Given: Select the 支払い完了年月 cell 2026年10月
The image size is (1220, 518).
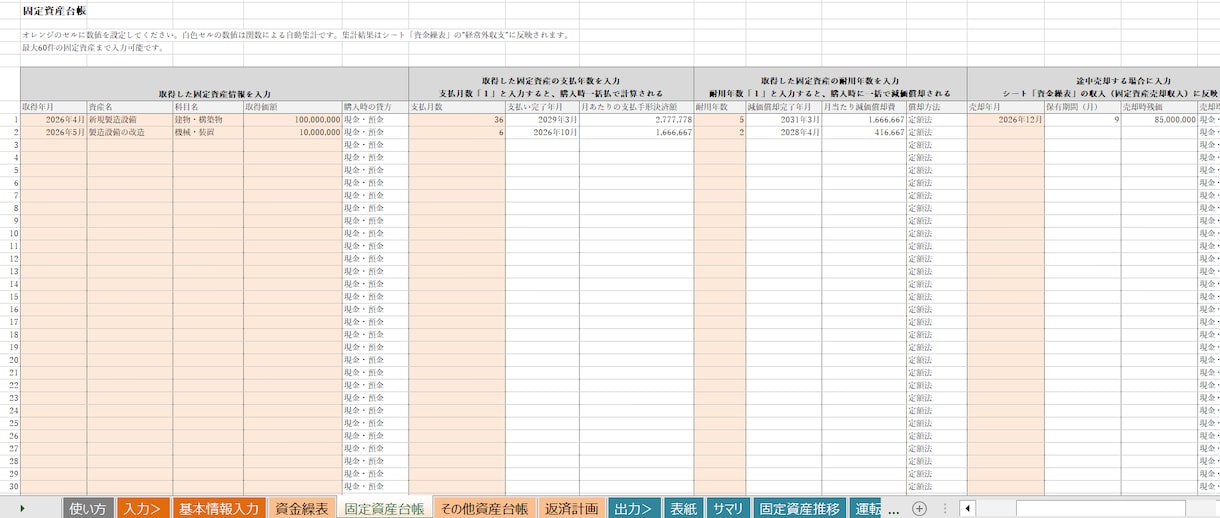Looking at the screenshot, I should click(542, 132).
